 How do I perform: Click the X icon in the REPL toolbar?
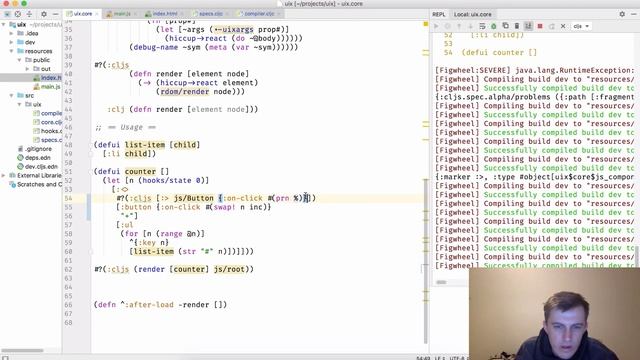[x=563, y=26]
